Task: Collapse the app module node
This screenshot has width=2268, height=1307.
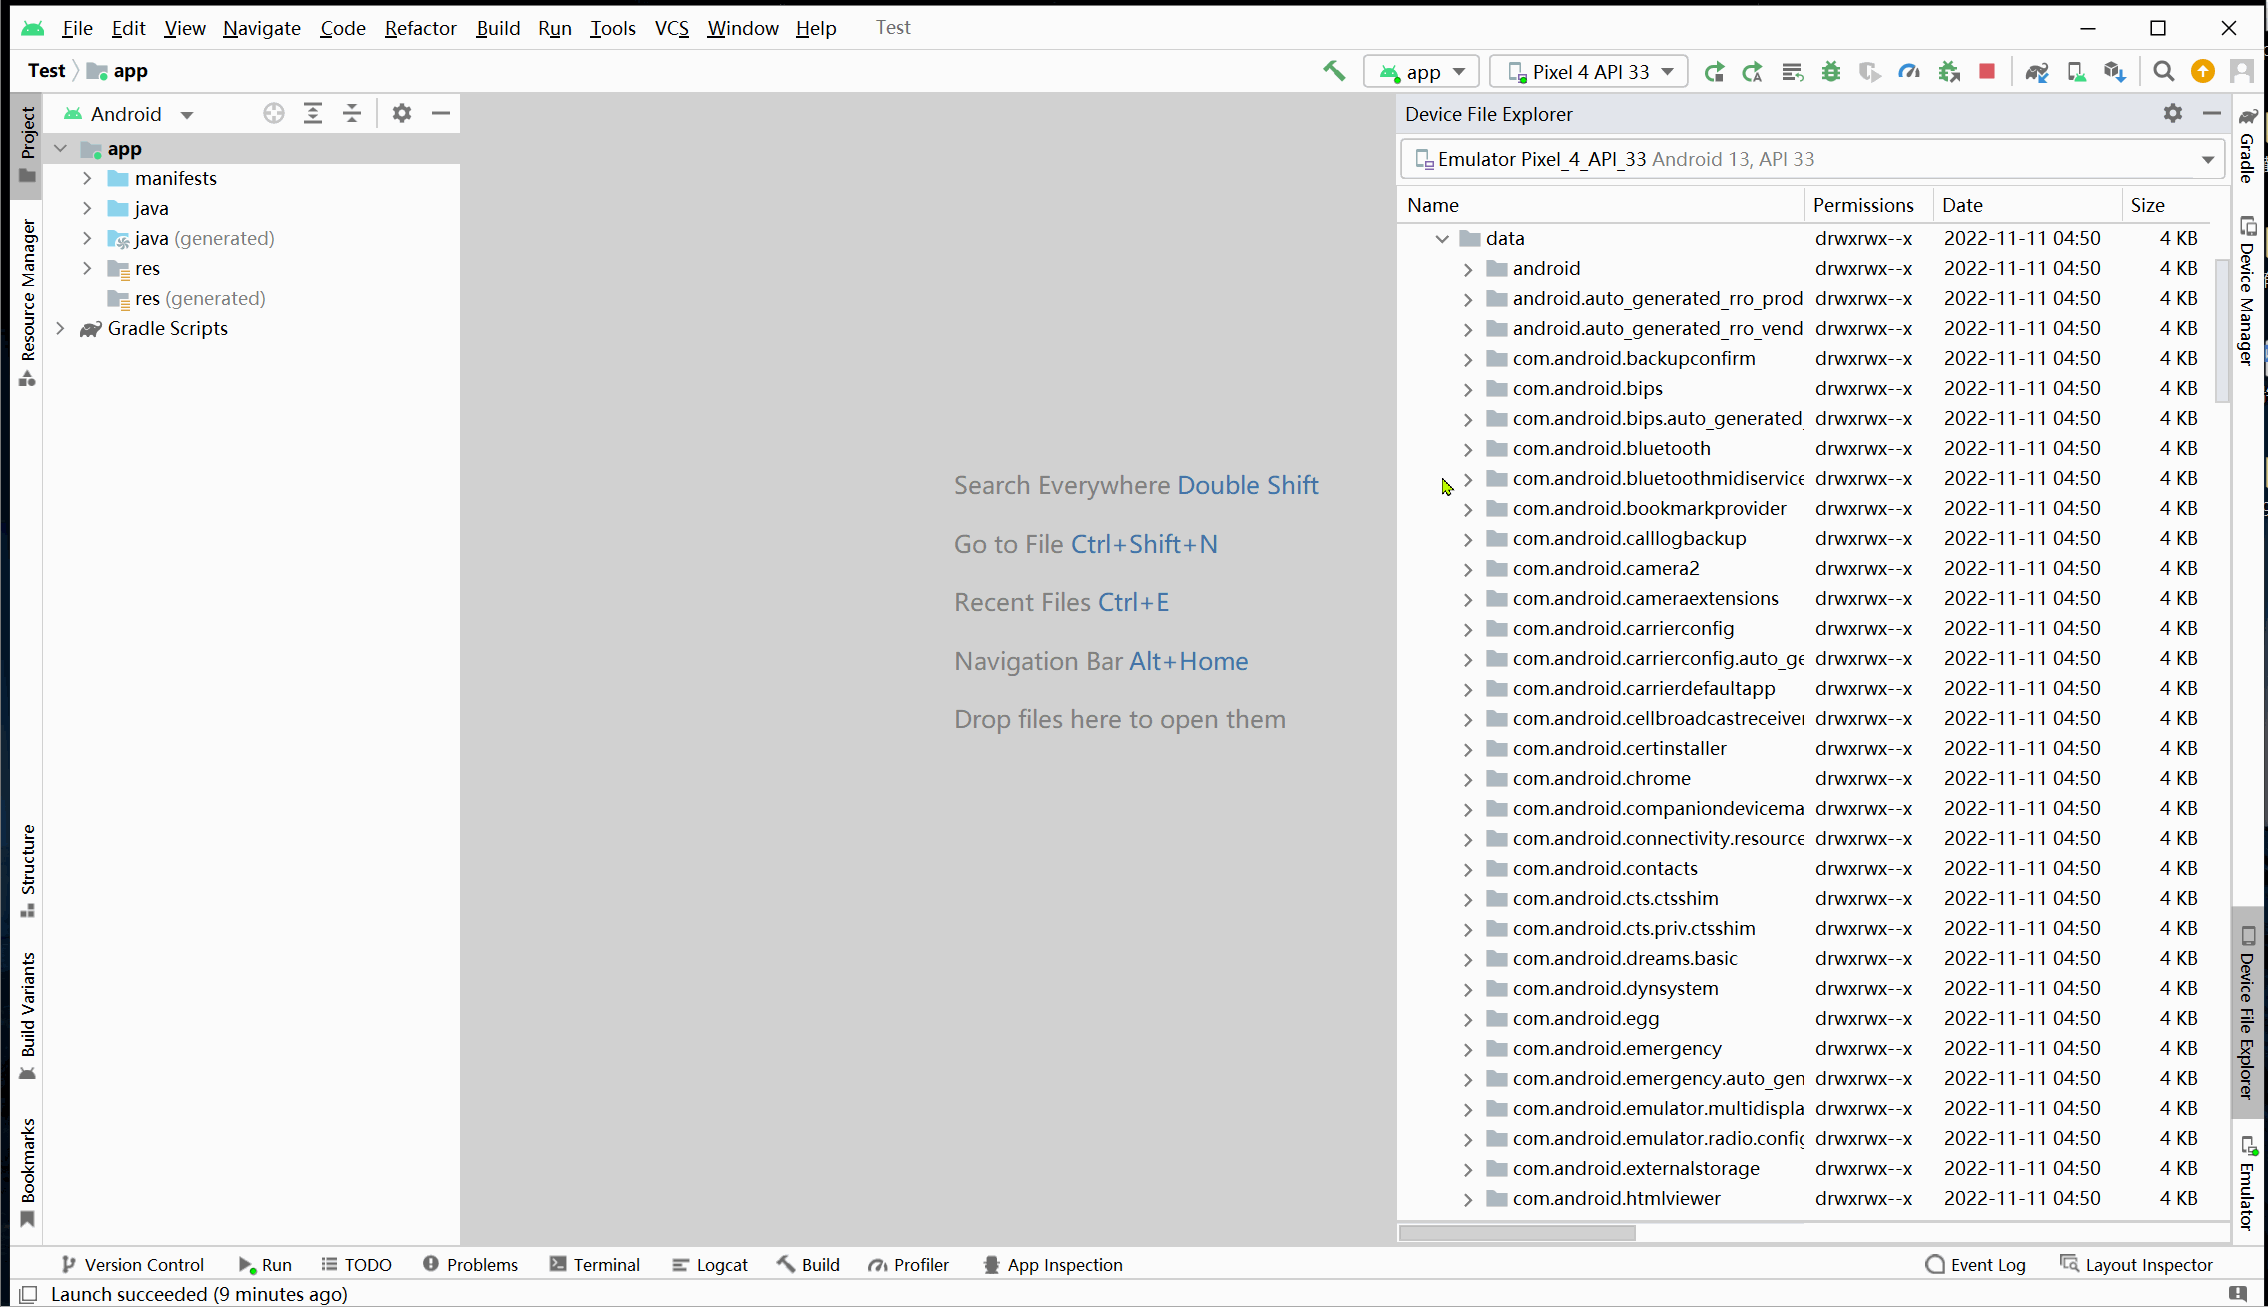Action: (x=61, y=149)
